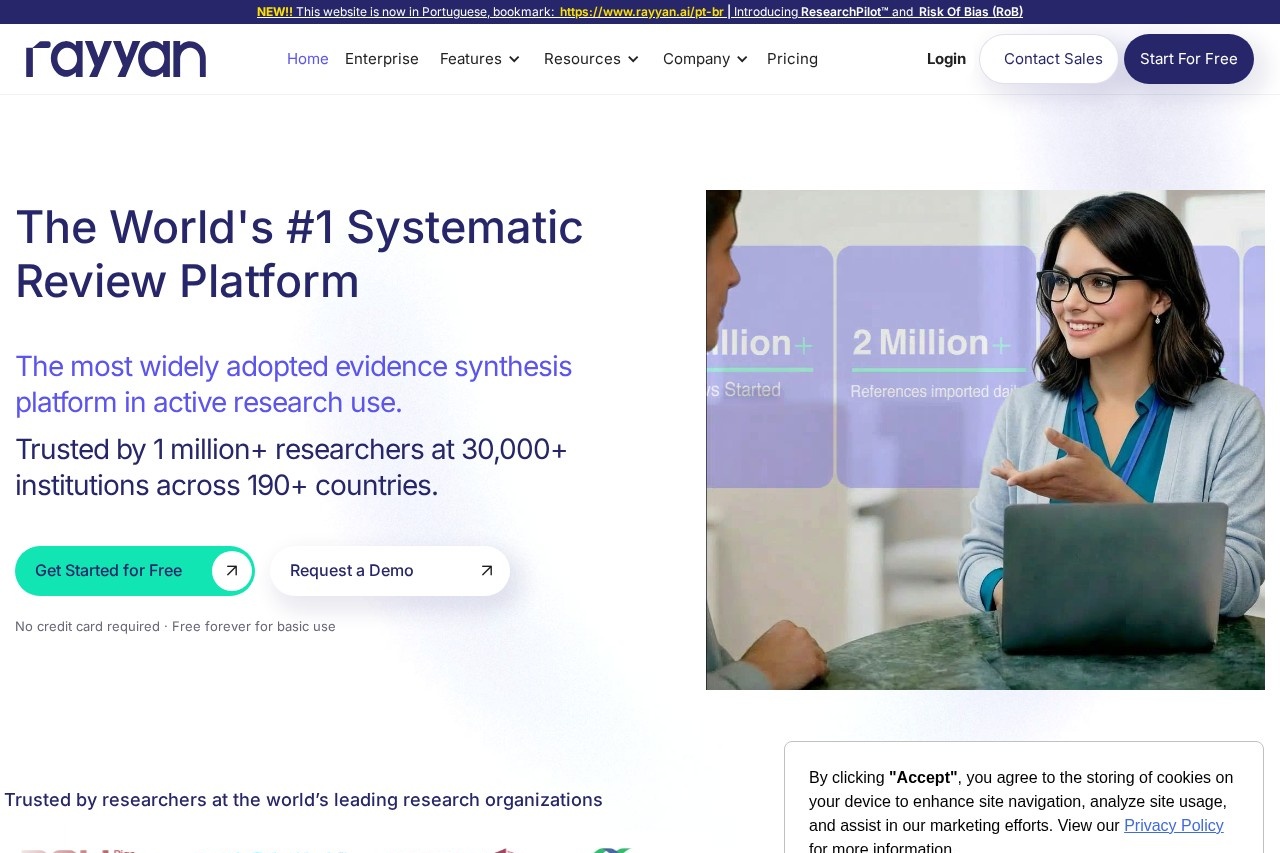This screenshot has width=1280, height=853.
Task: Open the Login link
Action: click(x=946, y=59)
